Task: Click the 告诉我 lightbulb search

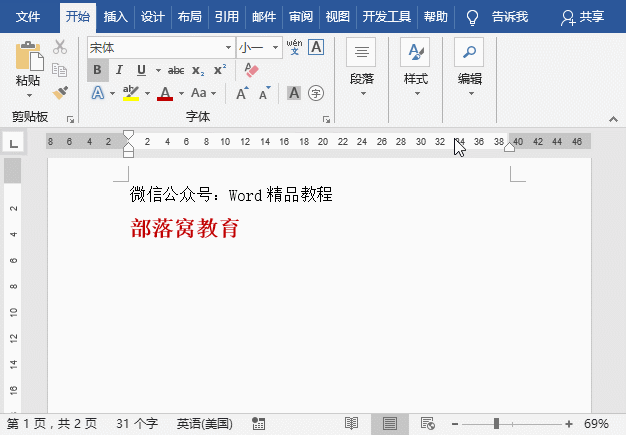Action: click(497, 17)
